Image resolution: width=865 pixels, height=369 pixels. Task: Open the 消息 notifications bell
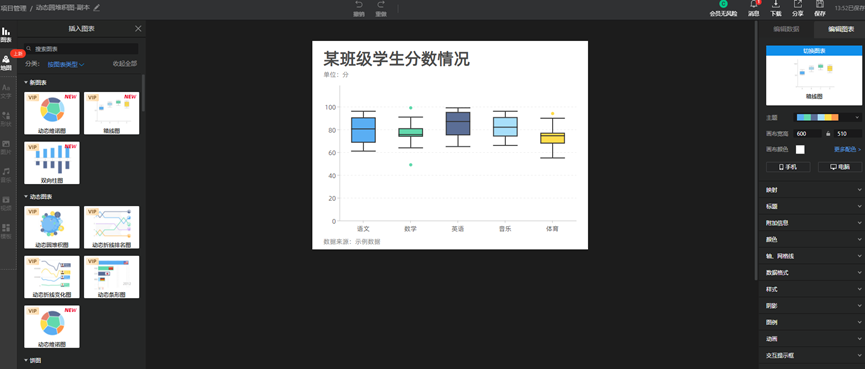click(754, 4)
